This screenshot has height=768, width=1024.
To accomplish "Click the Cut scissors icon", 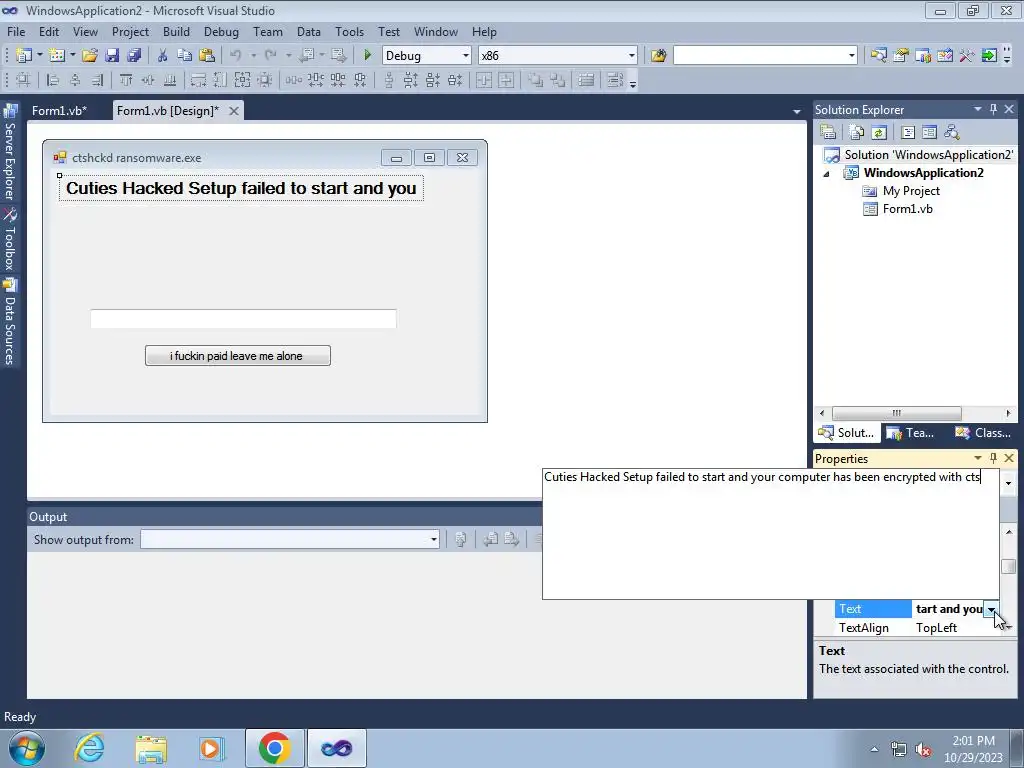I will click(163, 56).
